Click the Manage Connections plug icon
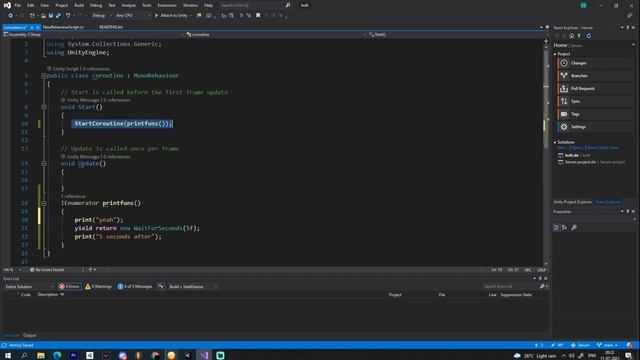The image size is (640, 360). tap(579, 36)
